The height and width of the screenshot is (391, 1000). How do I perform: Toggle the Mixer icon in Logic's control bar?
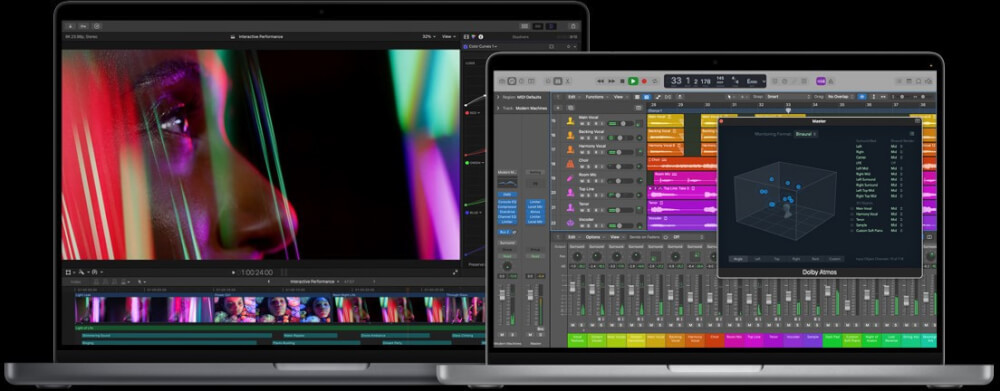(558, 81)
